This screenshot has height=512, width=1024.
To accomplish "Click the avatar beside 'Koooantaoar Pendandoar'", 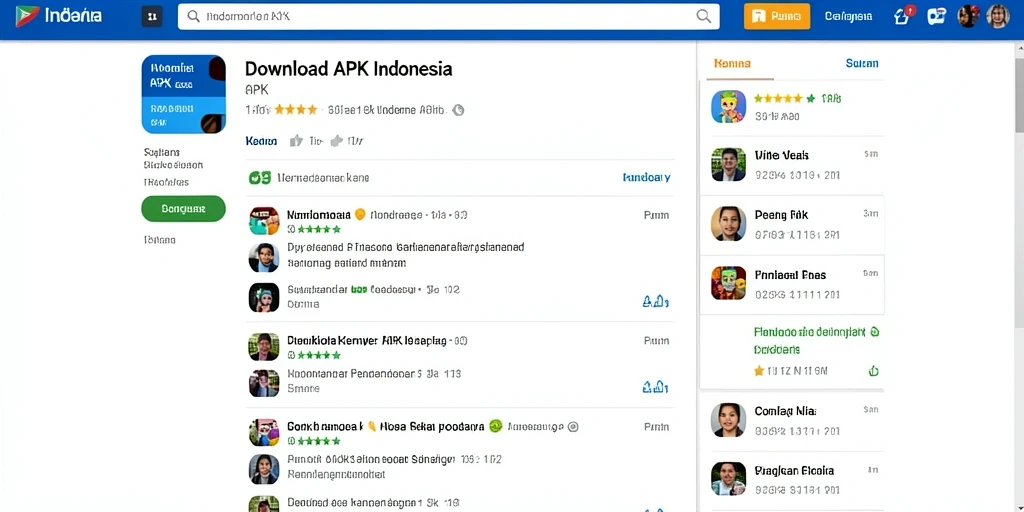I will pyautogui.click(x=264, y=383).
